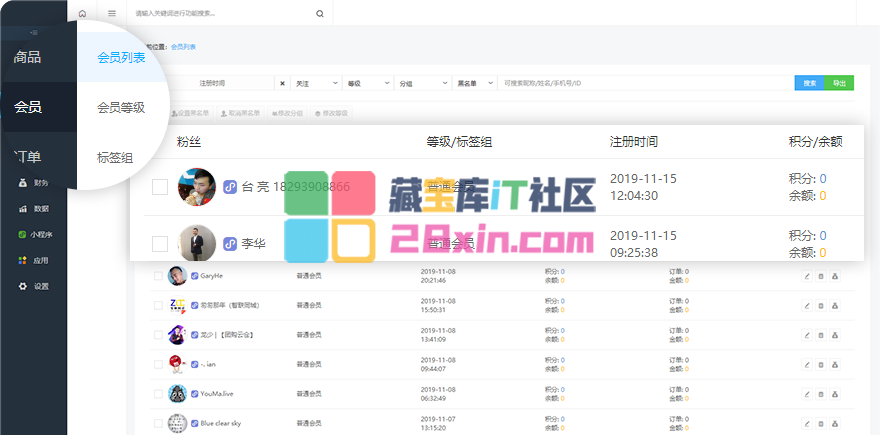Go to 会员等级 in the submenu

click(121, 107)
